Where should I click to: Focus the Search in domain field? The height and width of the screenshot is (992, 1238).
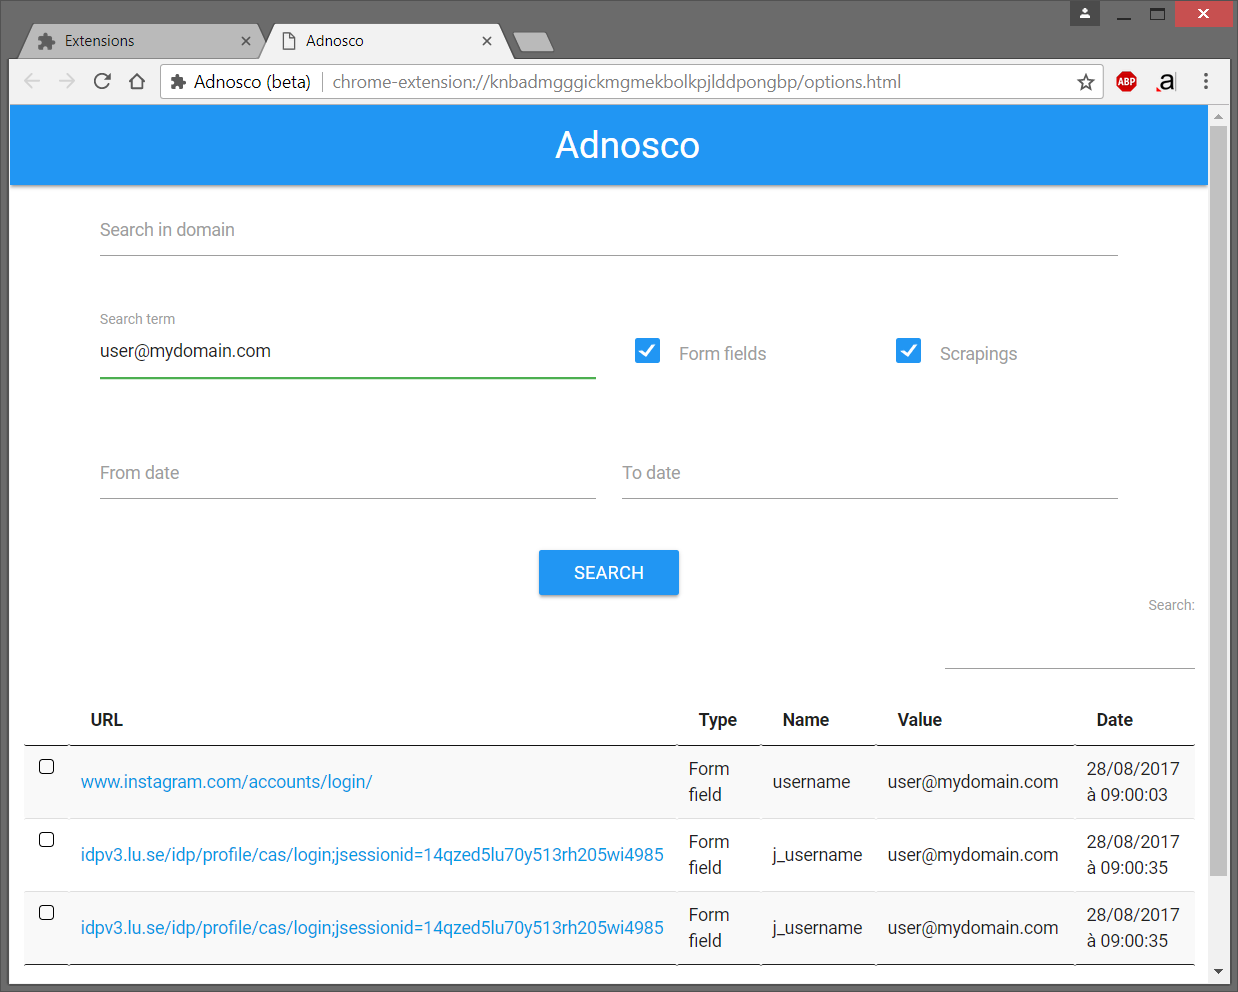point(608,231)
